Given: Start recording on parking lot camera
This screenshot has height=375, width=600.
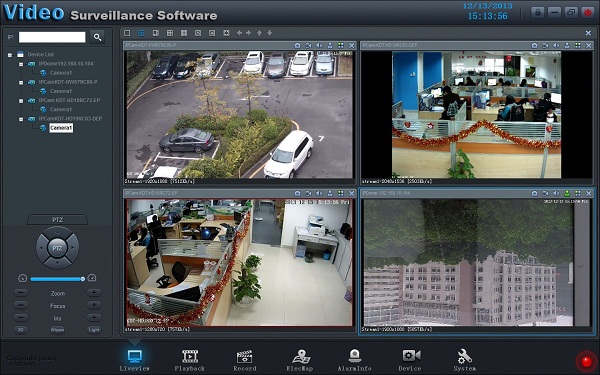Looking at the screenshot, I should (308, 46).
